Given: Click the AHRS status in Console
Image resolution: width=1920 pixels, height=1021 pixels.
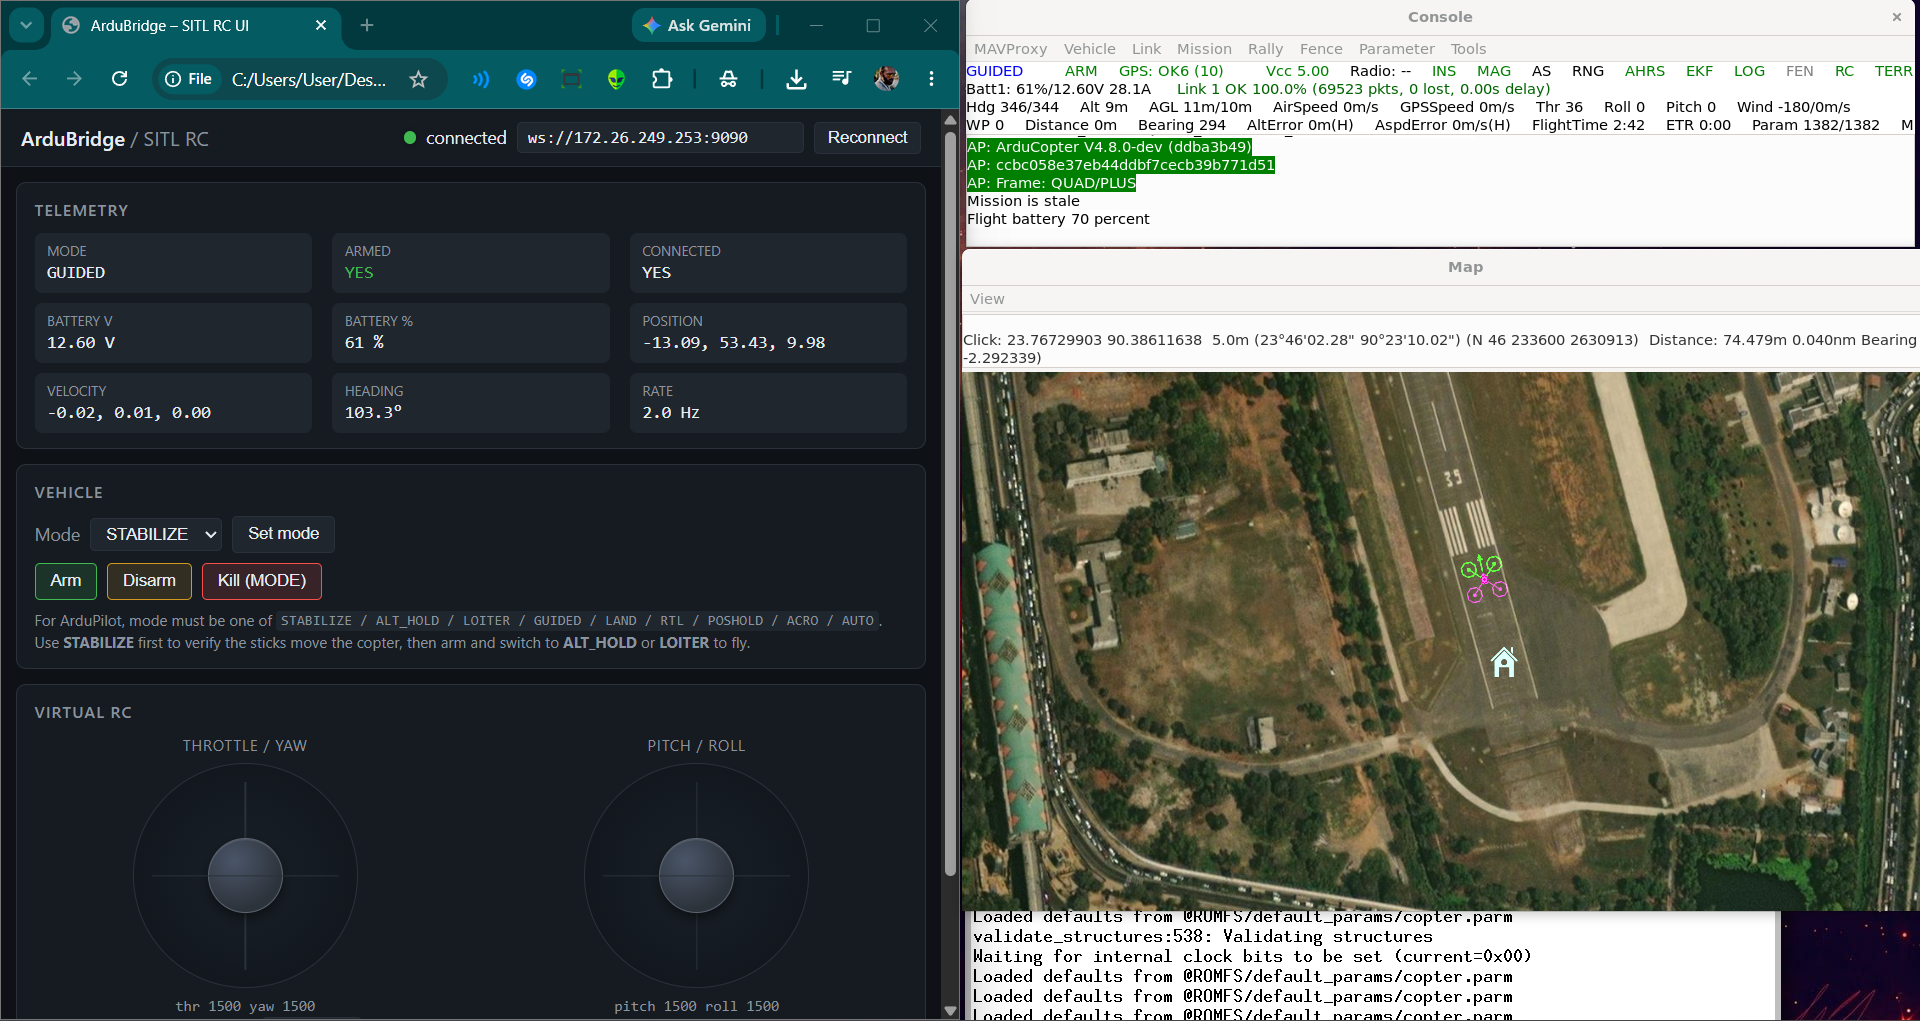Looking at the screenshot, I should pyautogui.click(x=1645, y=71).
